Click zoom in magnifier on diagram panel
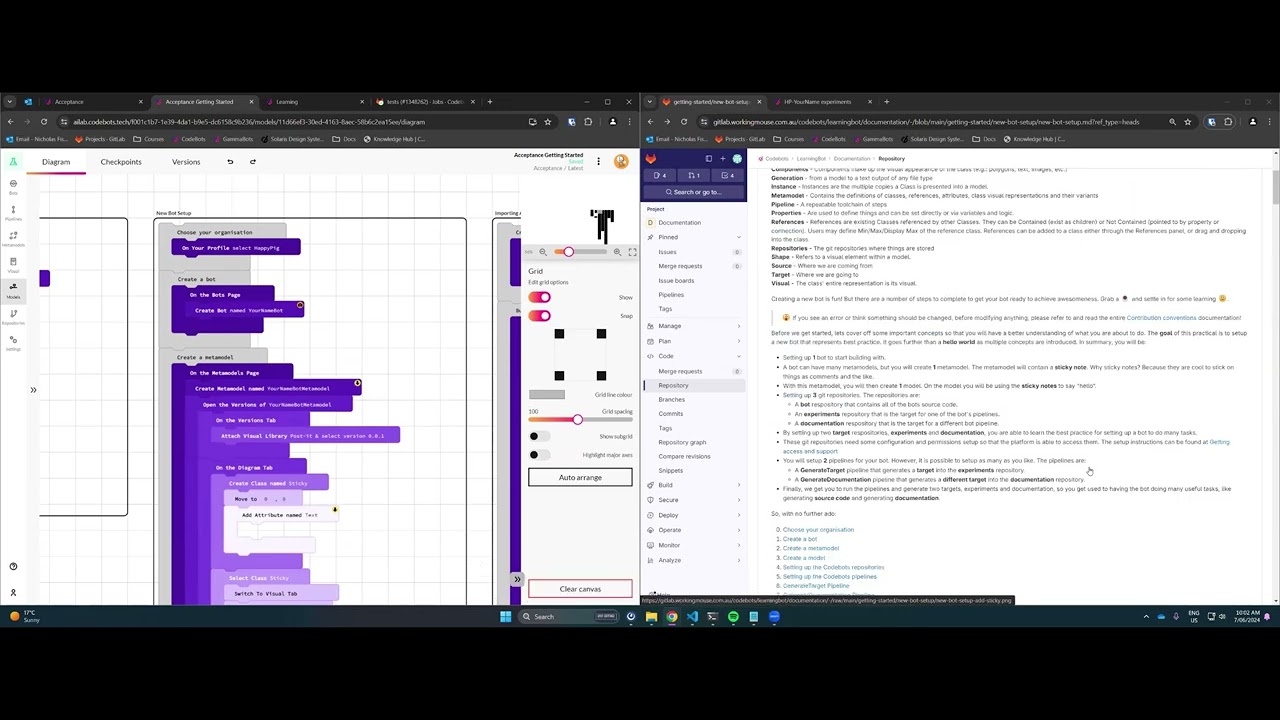1280x720 pixels. pyautogui.click(x=617, y=252)
